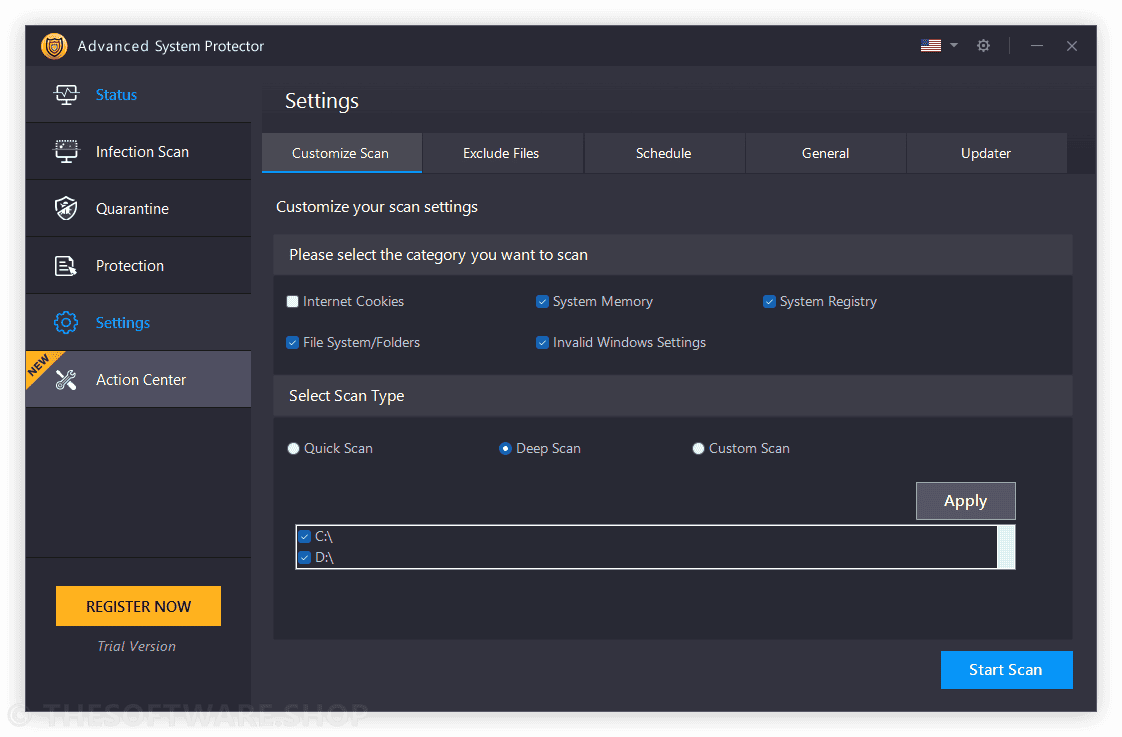Click the REGISTER NOW button
The height and width of the screenshot is (737, 1122).
tap(138, 606)
